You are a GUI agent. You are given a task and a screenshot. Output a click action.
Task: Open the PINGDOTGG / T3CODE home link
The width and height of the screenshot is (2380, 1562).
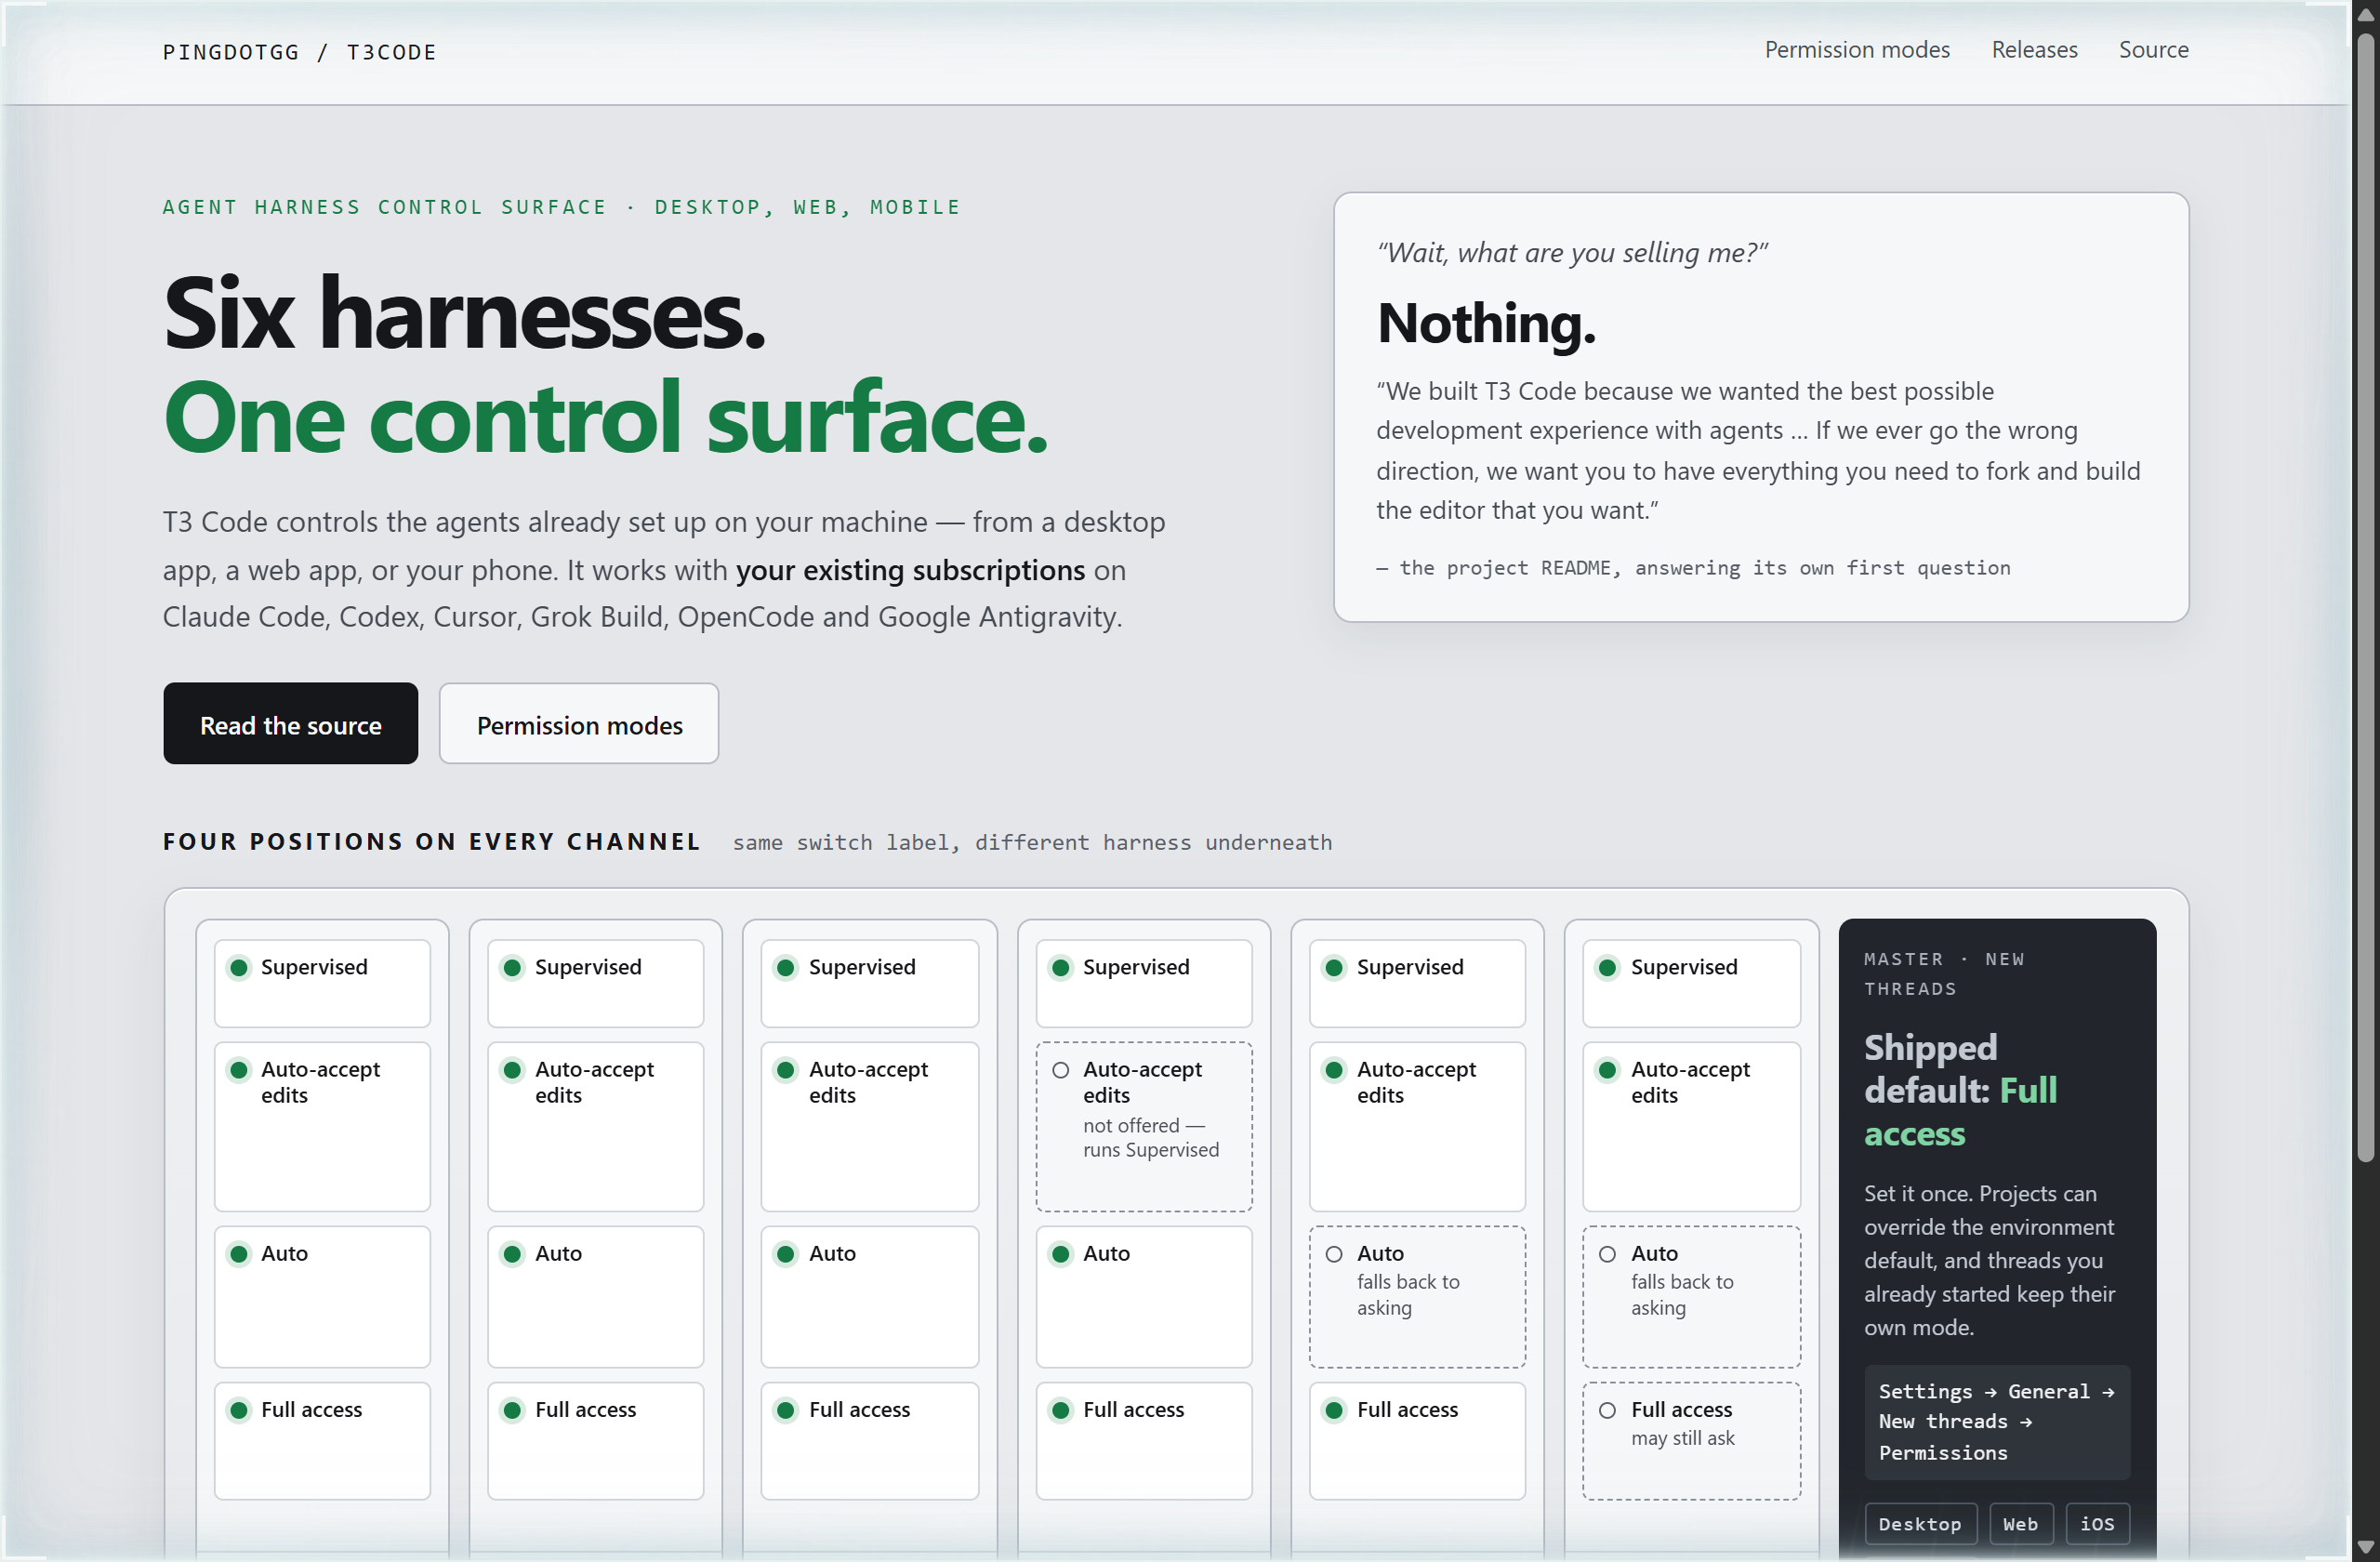pos(299,52)
